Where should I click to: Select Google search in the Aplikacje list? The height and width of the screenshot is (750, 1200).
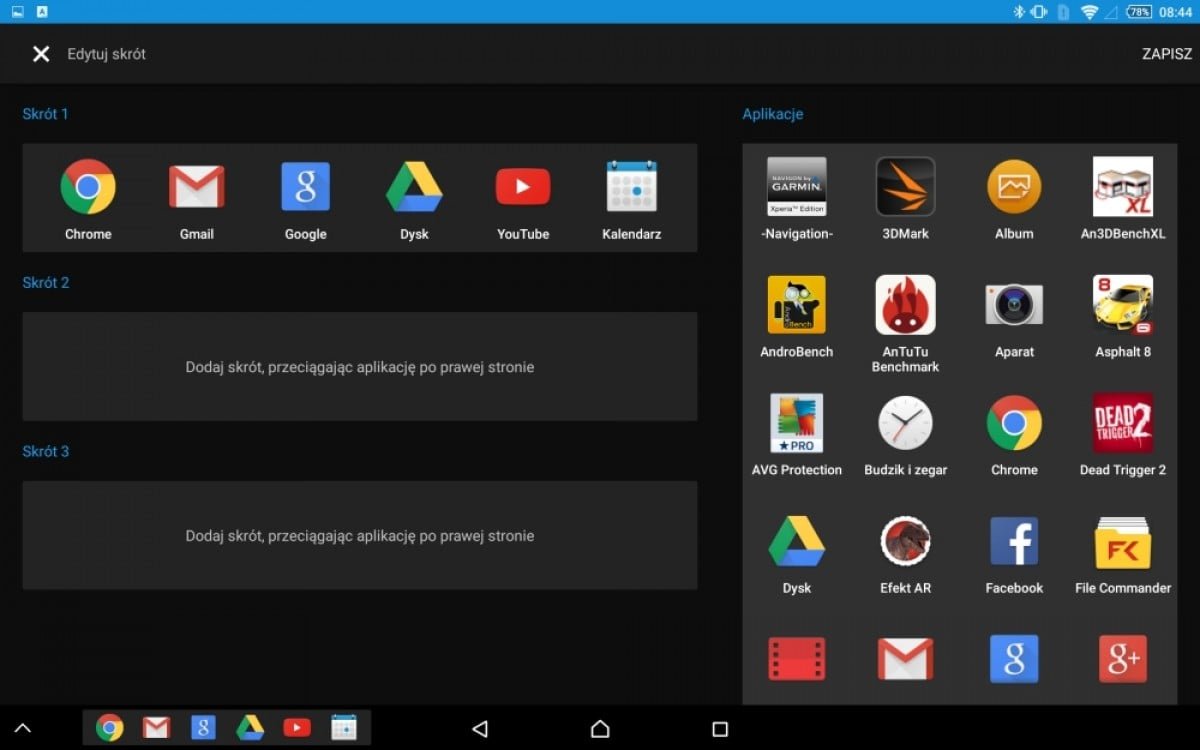(x=1014, y=659)
